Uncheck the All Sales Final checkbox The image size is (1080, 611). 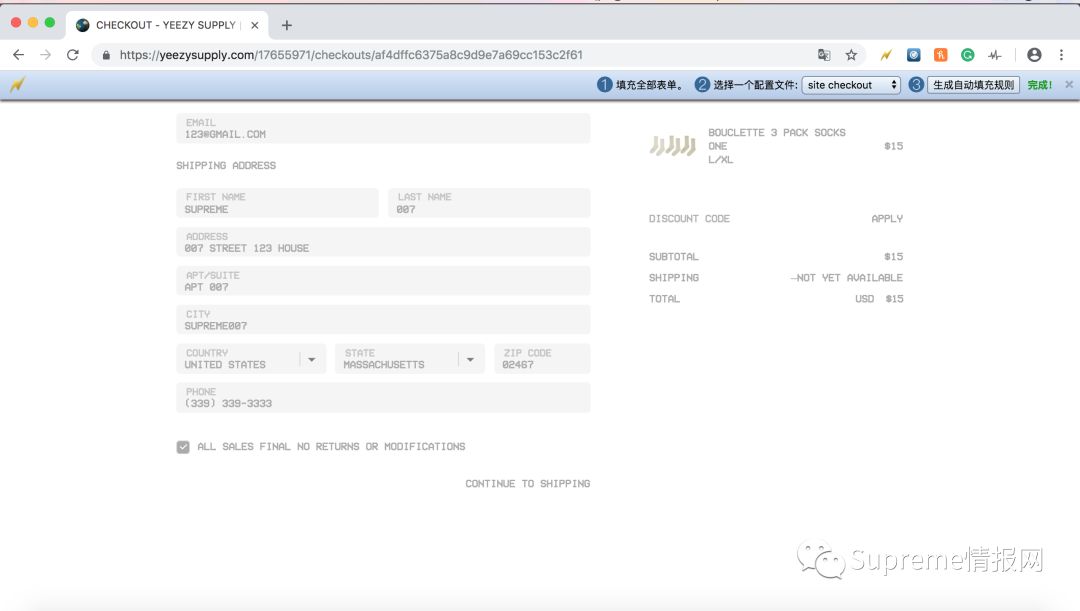tap(183, 447)
